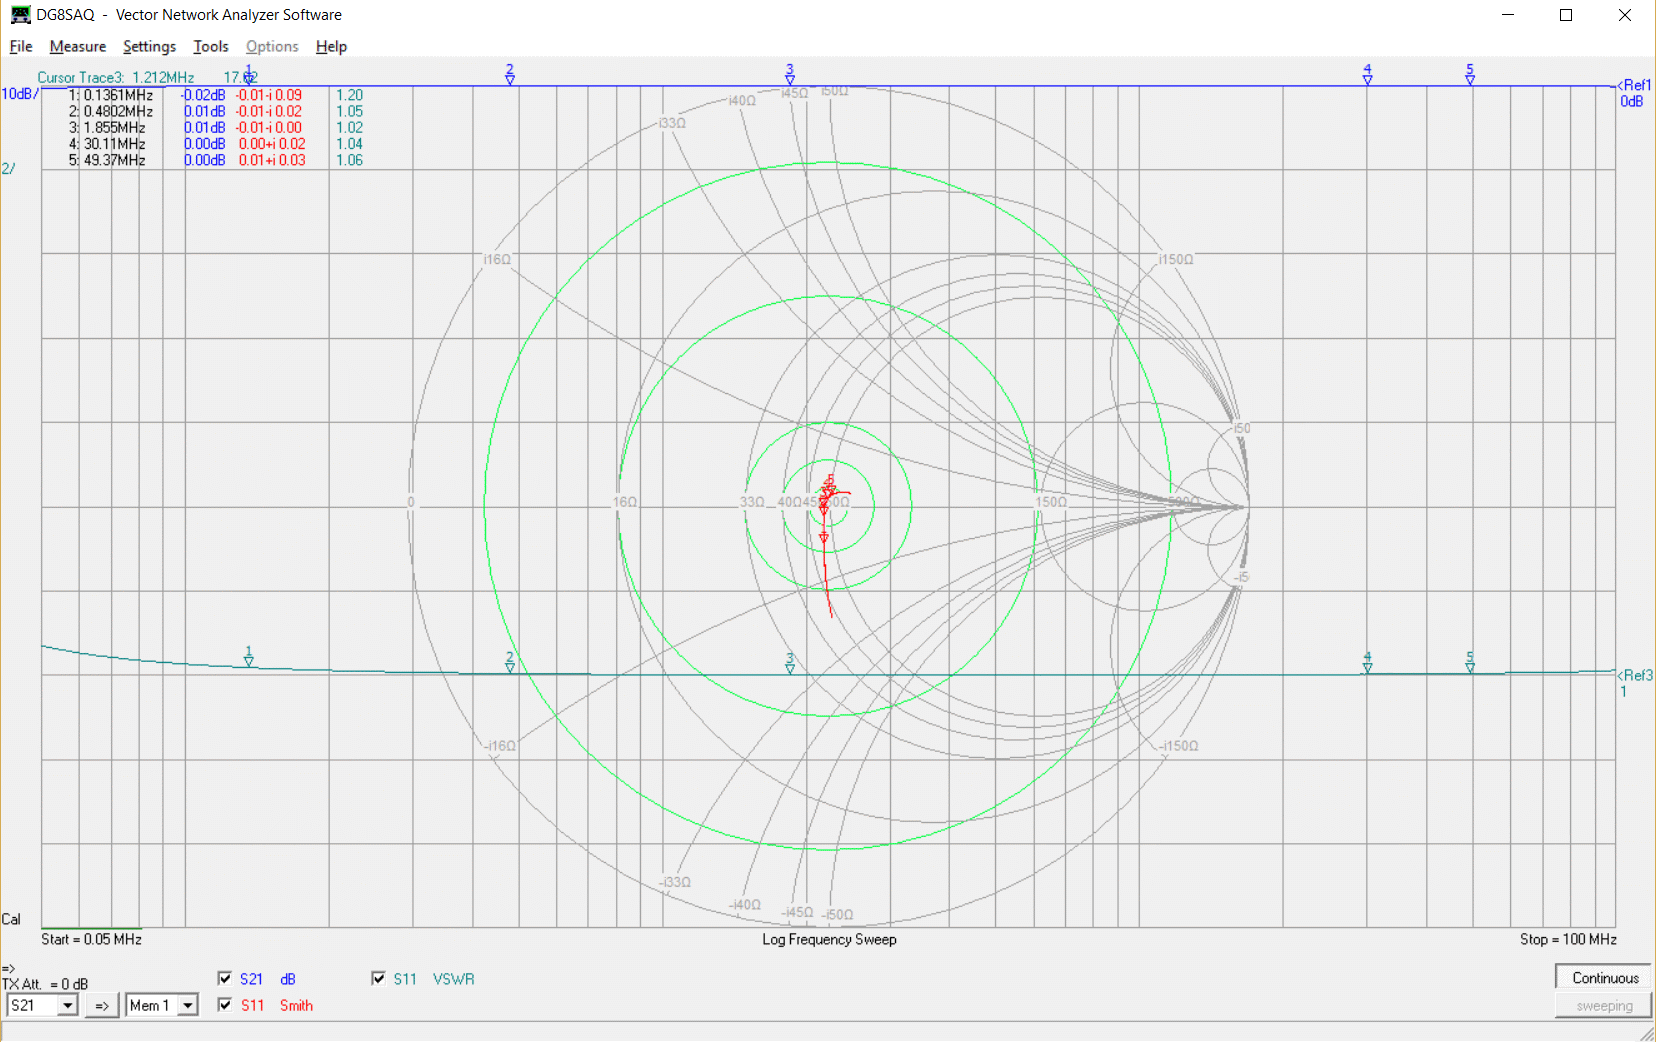
Task: Click the sweeping status button
Action: point(1604,1006)
